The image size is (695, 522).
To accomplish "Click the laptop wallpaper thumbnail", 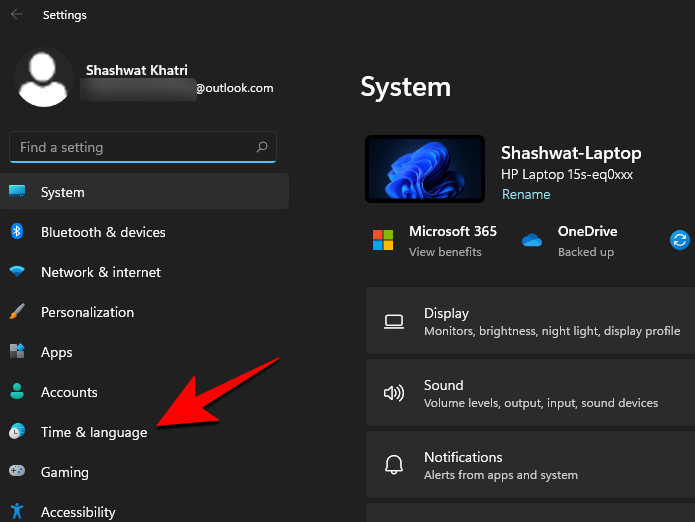I will (x=425, y=171).
